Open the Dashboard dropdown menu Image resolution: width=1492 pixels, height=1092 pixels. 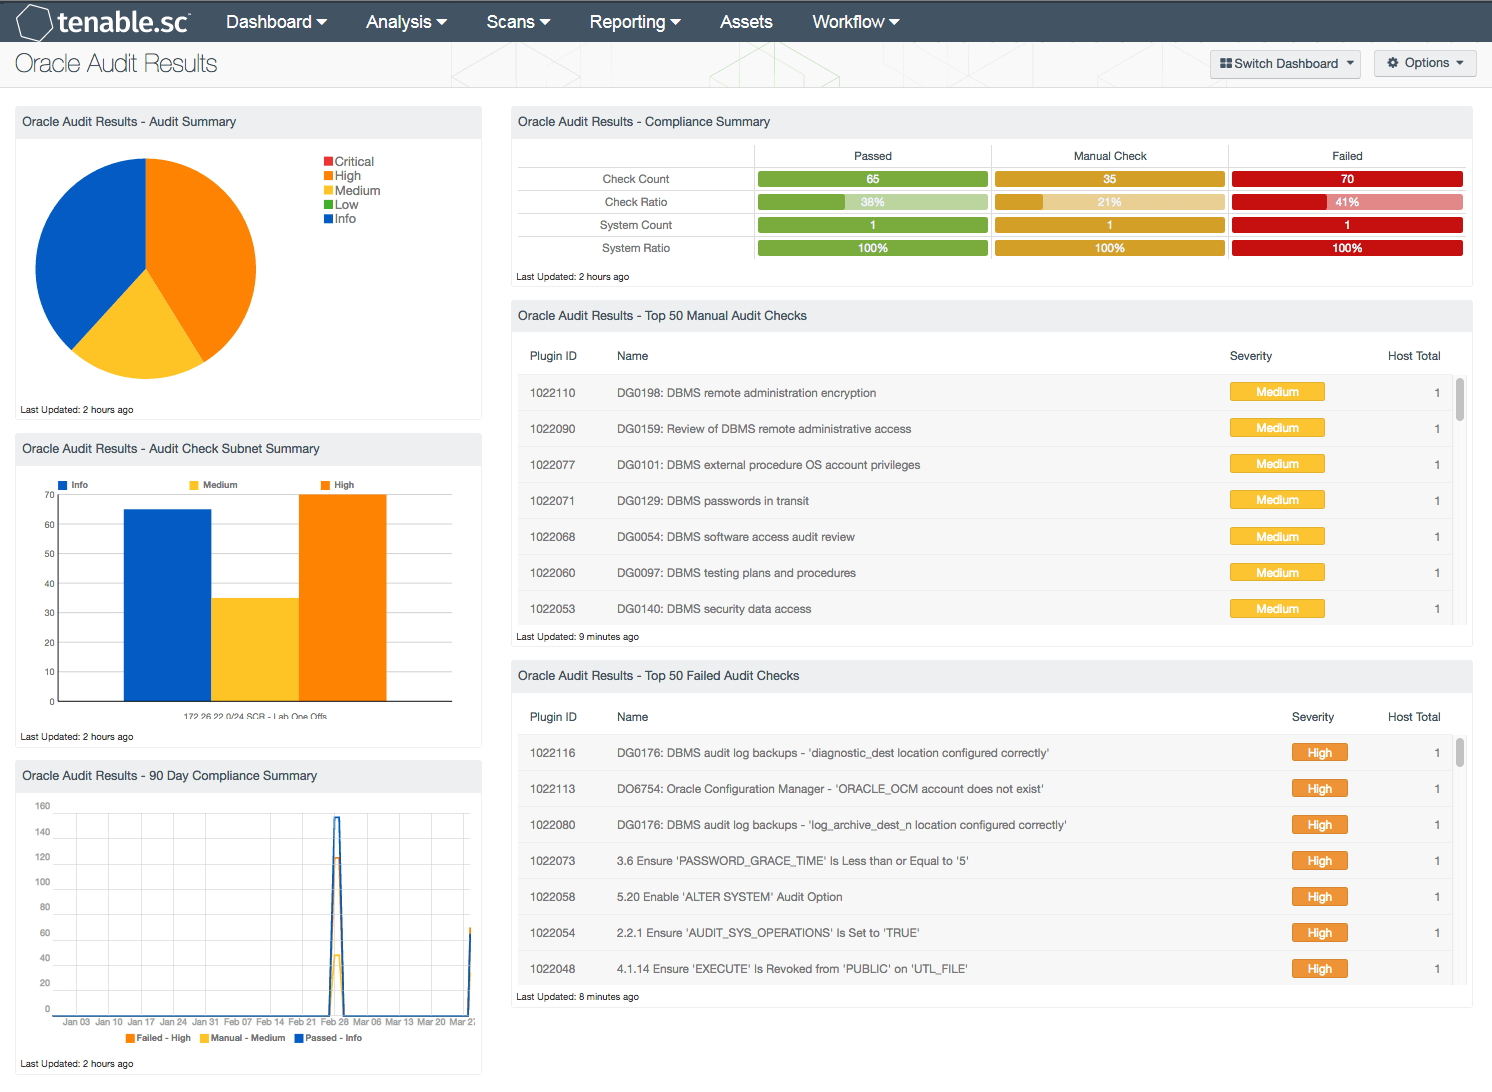click(x=276, y=20)
